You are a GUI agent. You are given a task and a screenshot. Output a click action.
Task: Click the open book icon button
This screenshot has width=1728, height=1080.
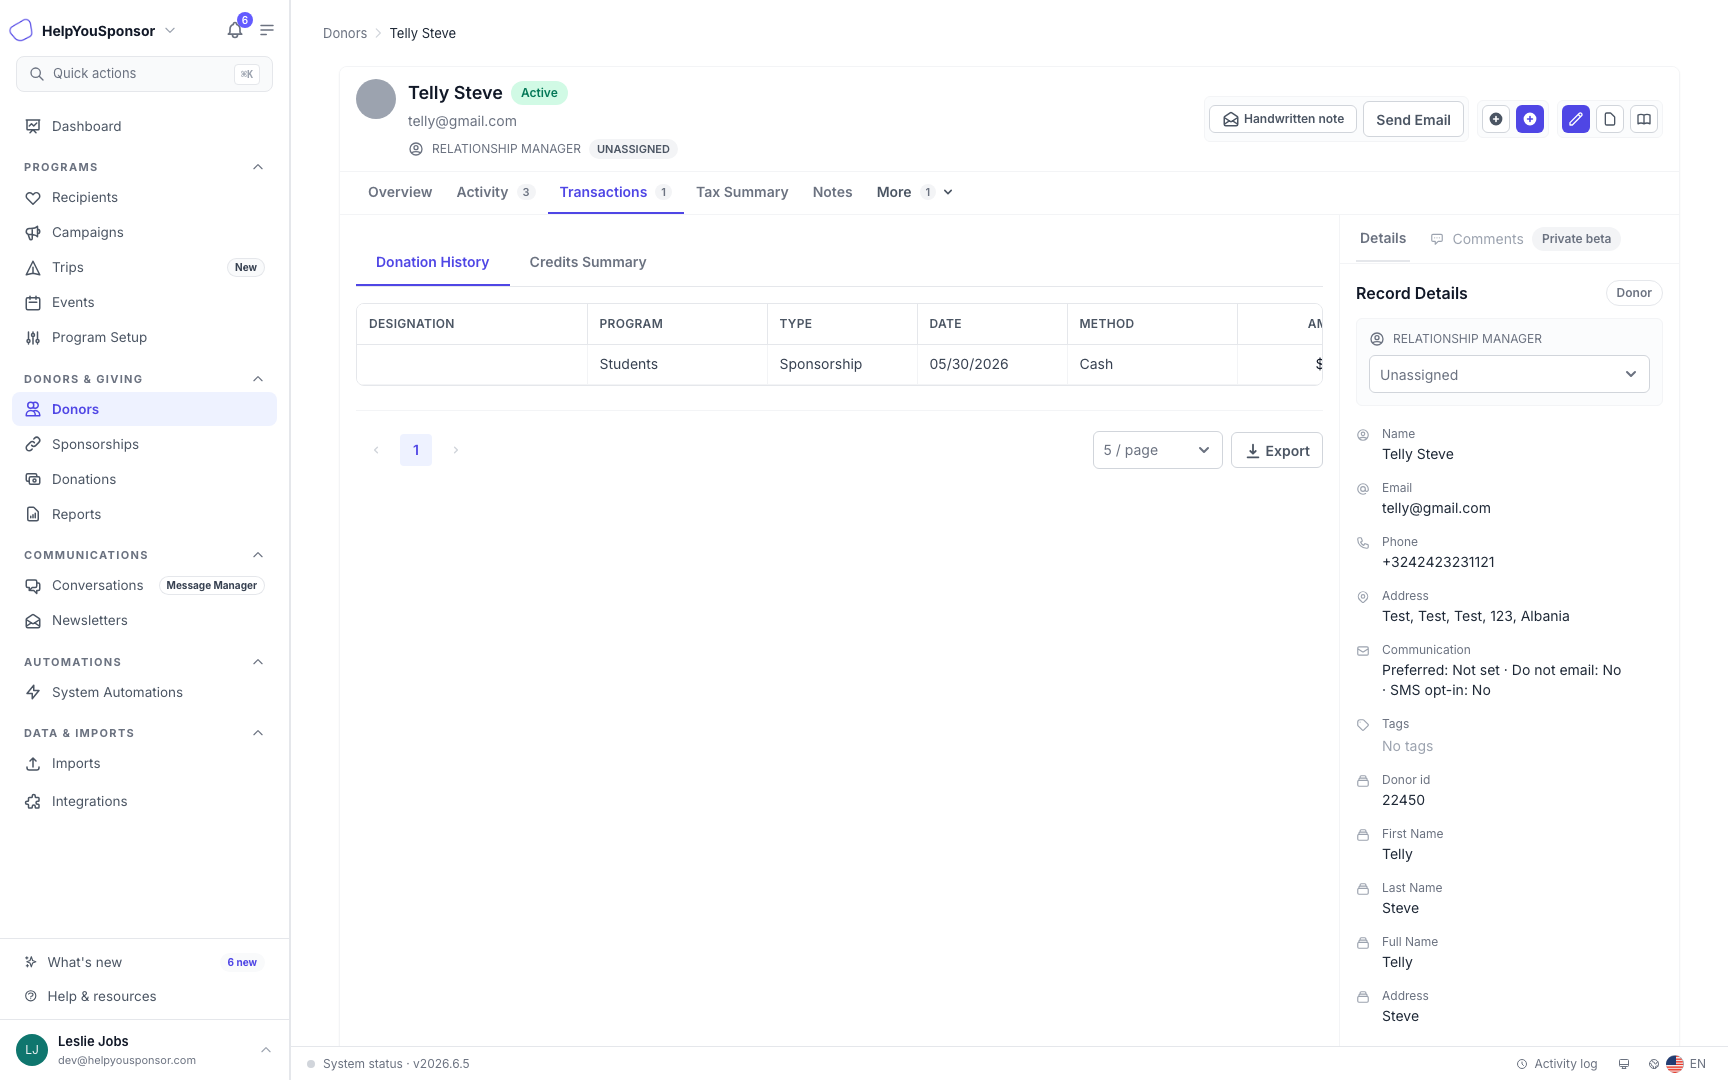[1644, 119]
